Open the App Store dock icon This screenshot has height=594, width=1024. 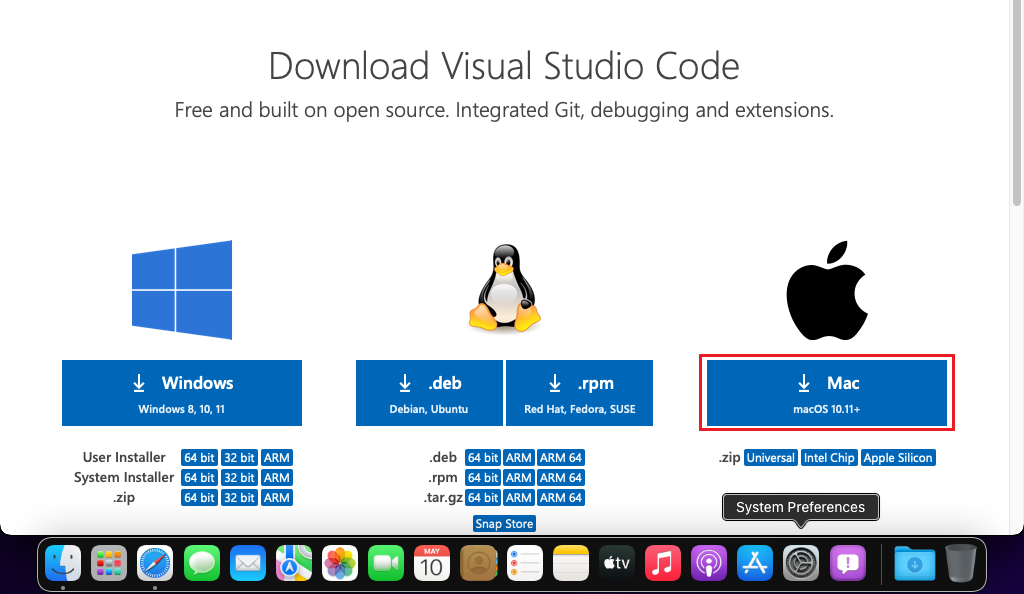[x=755, y=564]
